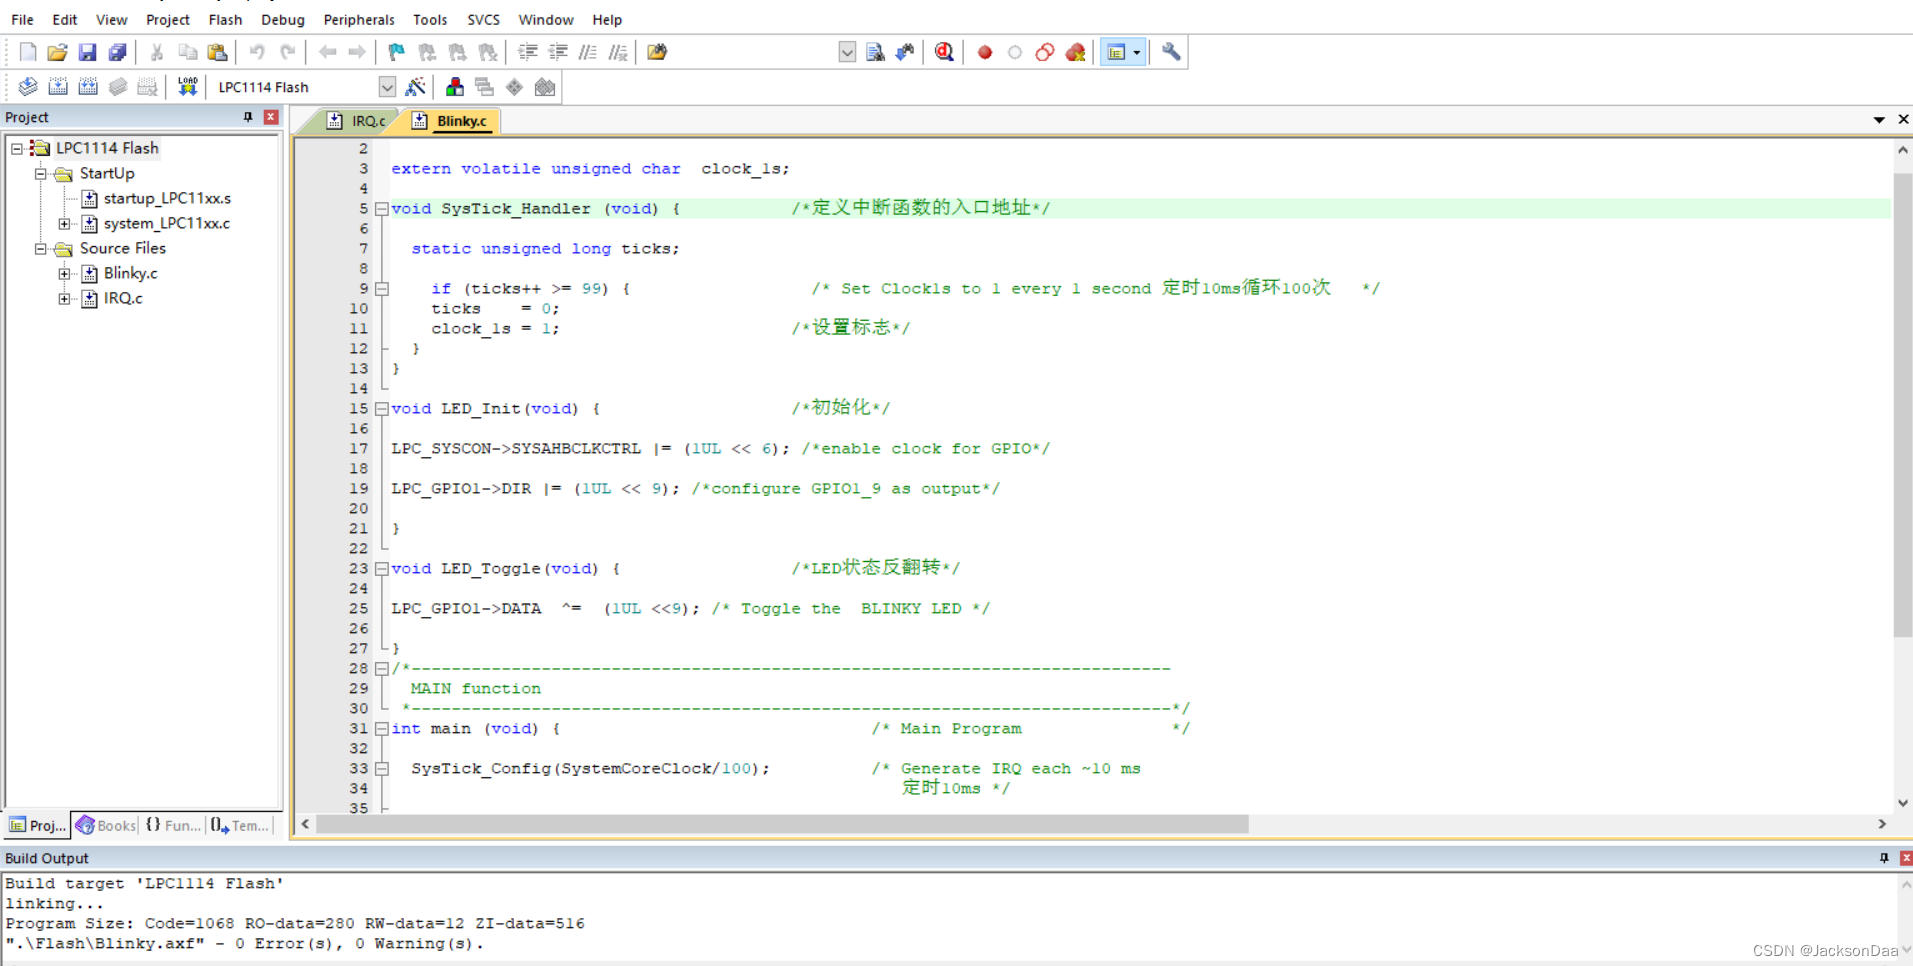Open the File menu

click(22, 19)
